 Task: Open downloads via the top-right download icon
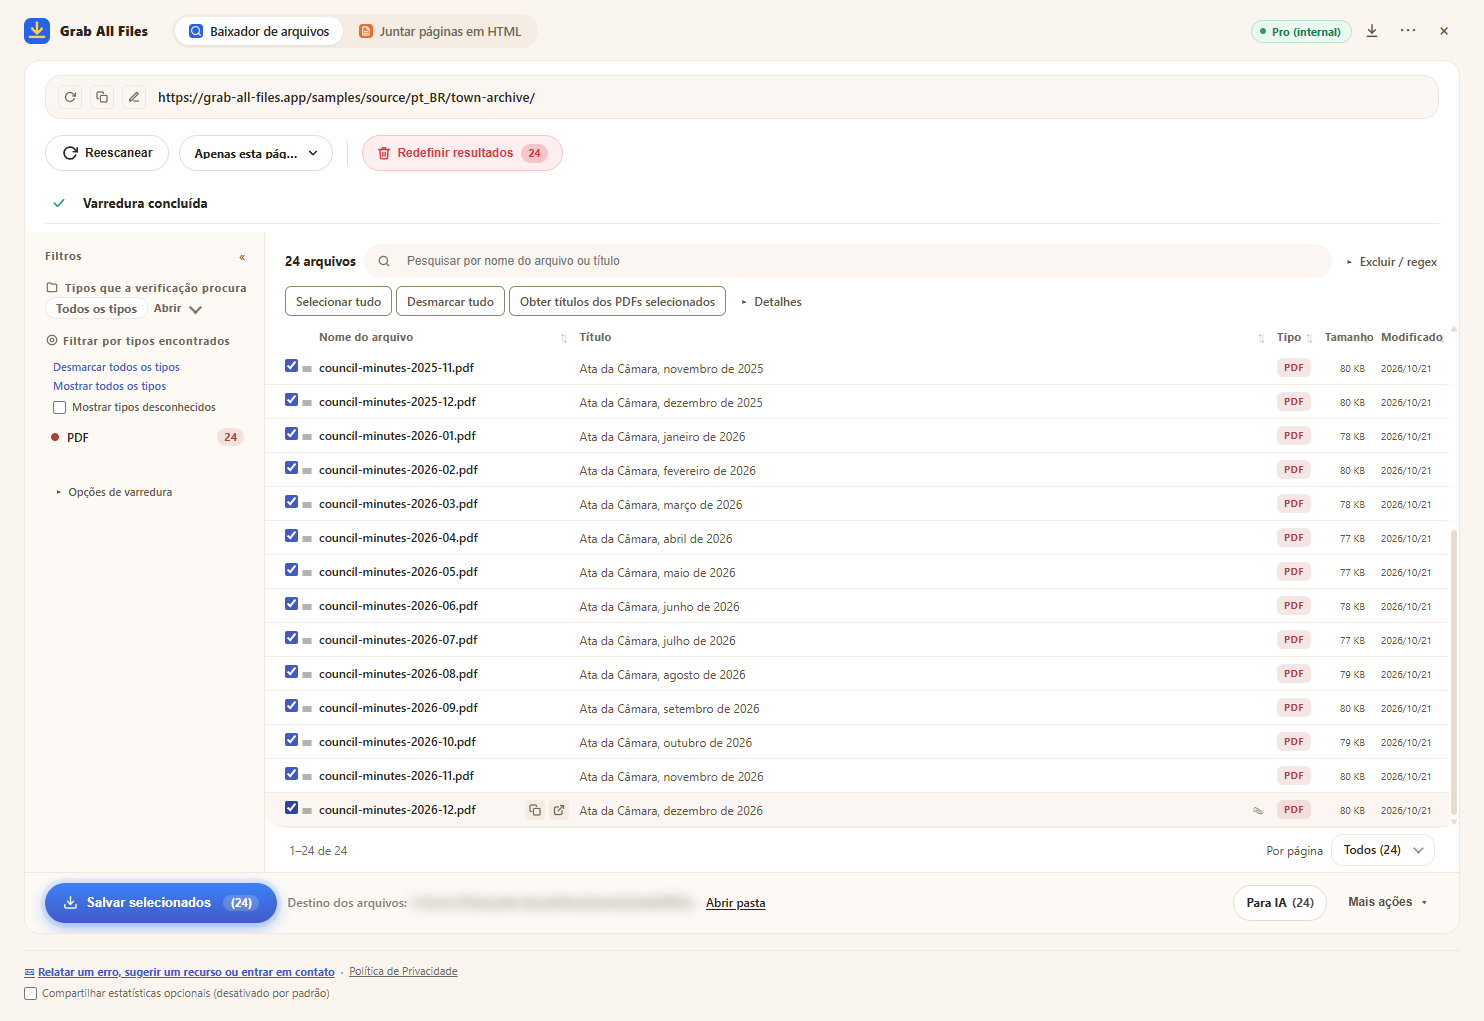pyautogui.click(x=1372, y=31)
